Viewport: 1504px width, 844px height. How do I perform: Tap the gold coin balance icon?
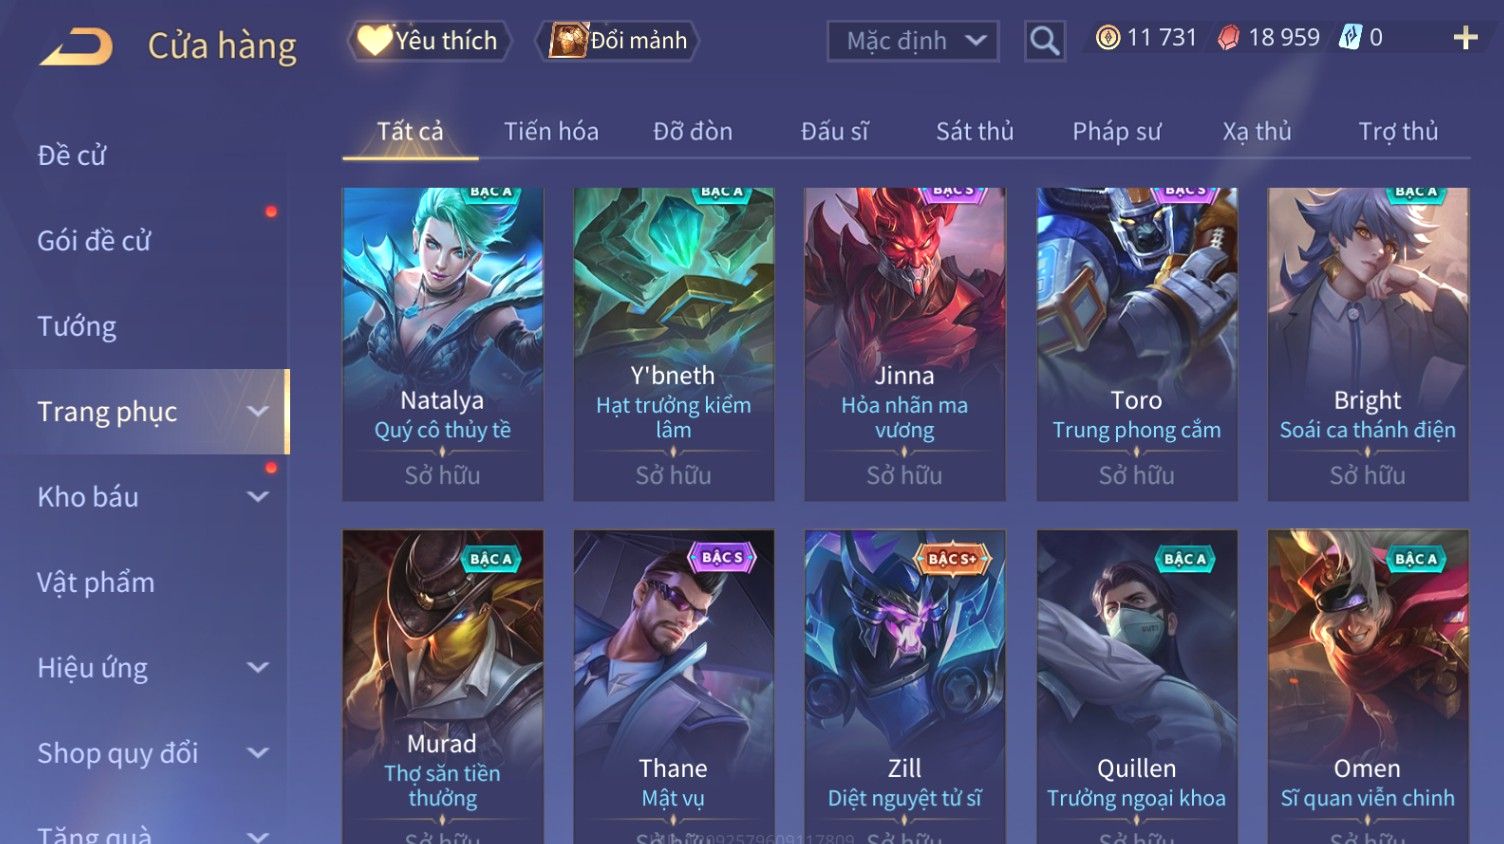click(x=1108, y=38)
